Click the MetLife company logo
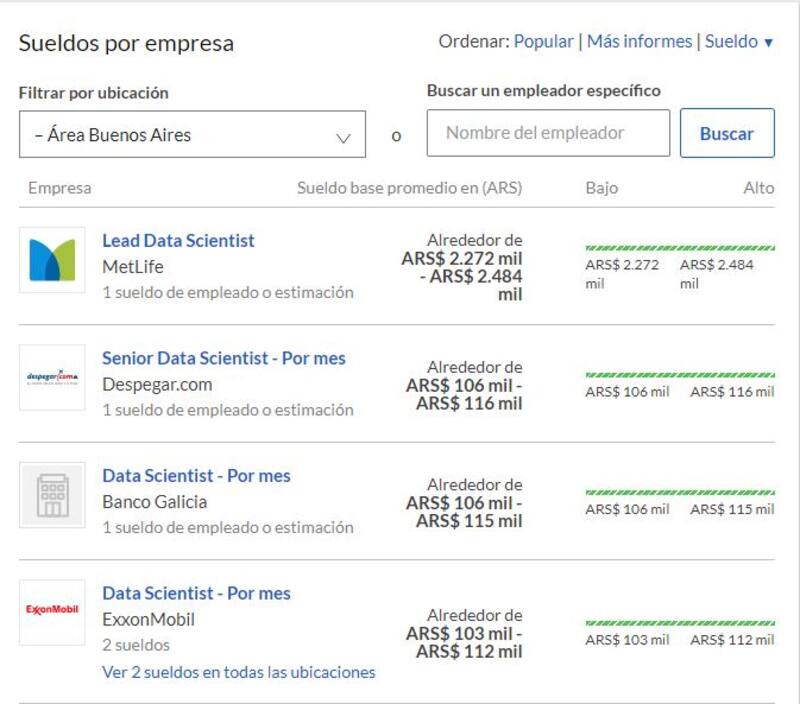The height and width of the screenshot is (704, 800). pos(52,260)
